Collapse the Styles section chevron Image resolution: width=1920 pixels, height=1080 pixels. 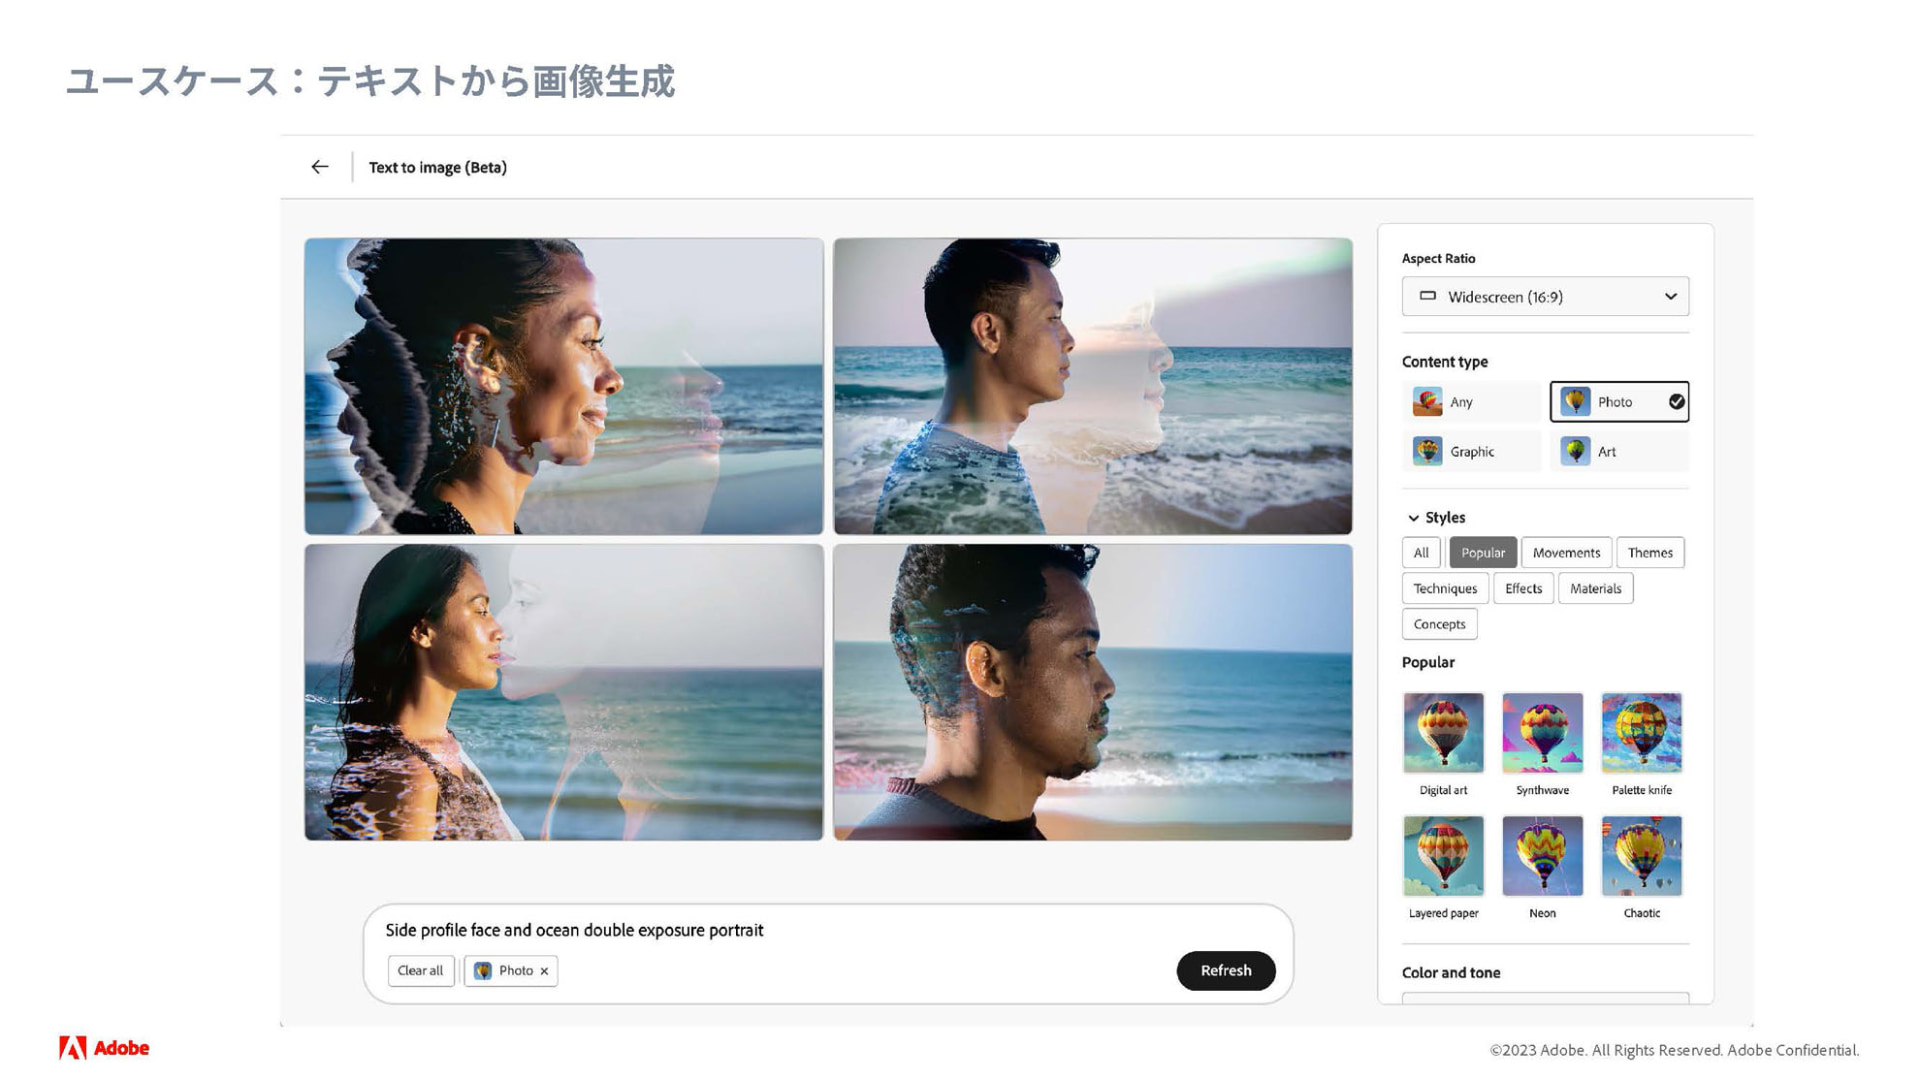point(1413,518)
